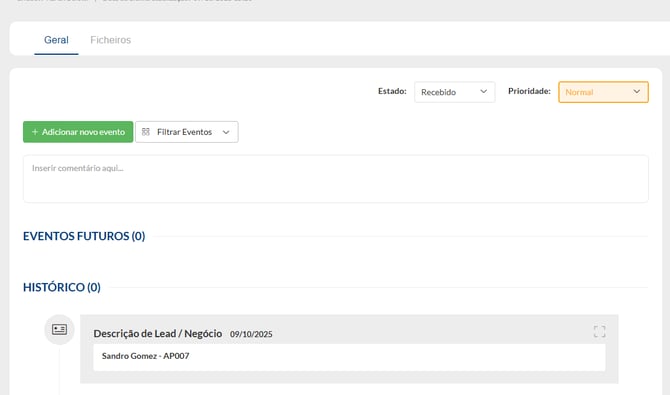Open the Ficheiros tab
The width and height of the screenshot is (670, 395).
point(110,40)
